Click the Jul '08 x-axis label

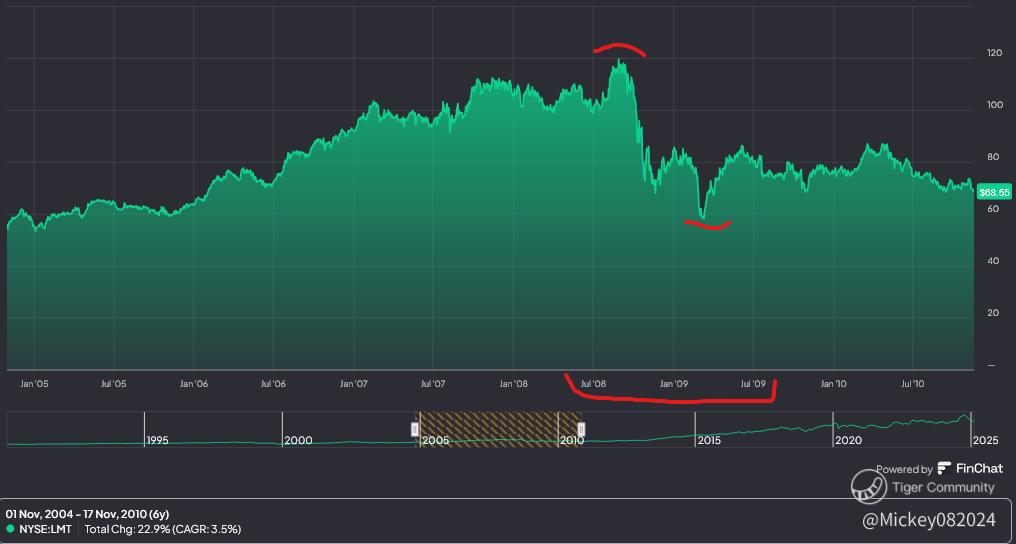(593, 384)
